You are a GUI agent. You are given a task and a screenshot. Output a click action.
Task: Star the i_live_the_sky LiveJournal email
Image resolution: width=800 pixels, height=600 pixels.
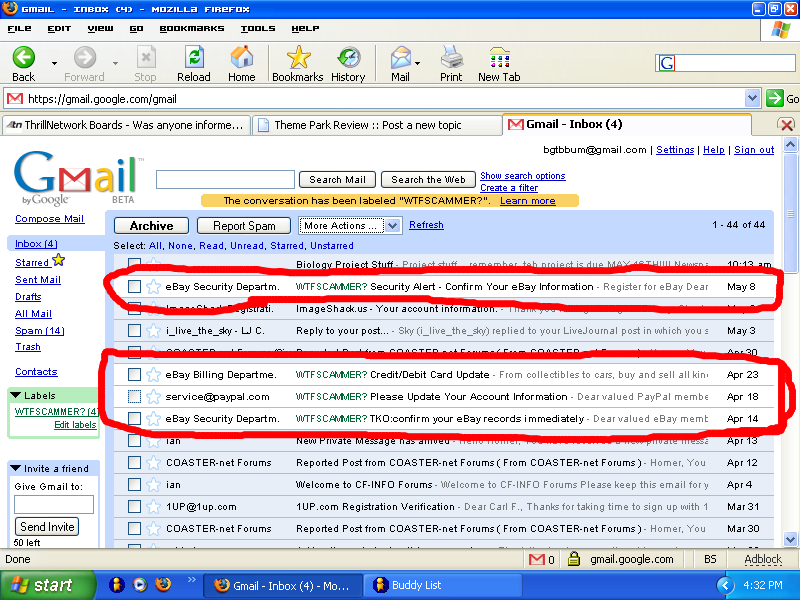coord(153,331)
